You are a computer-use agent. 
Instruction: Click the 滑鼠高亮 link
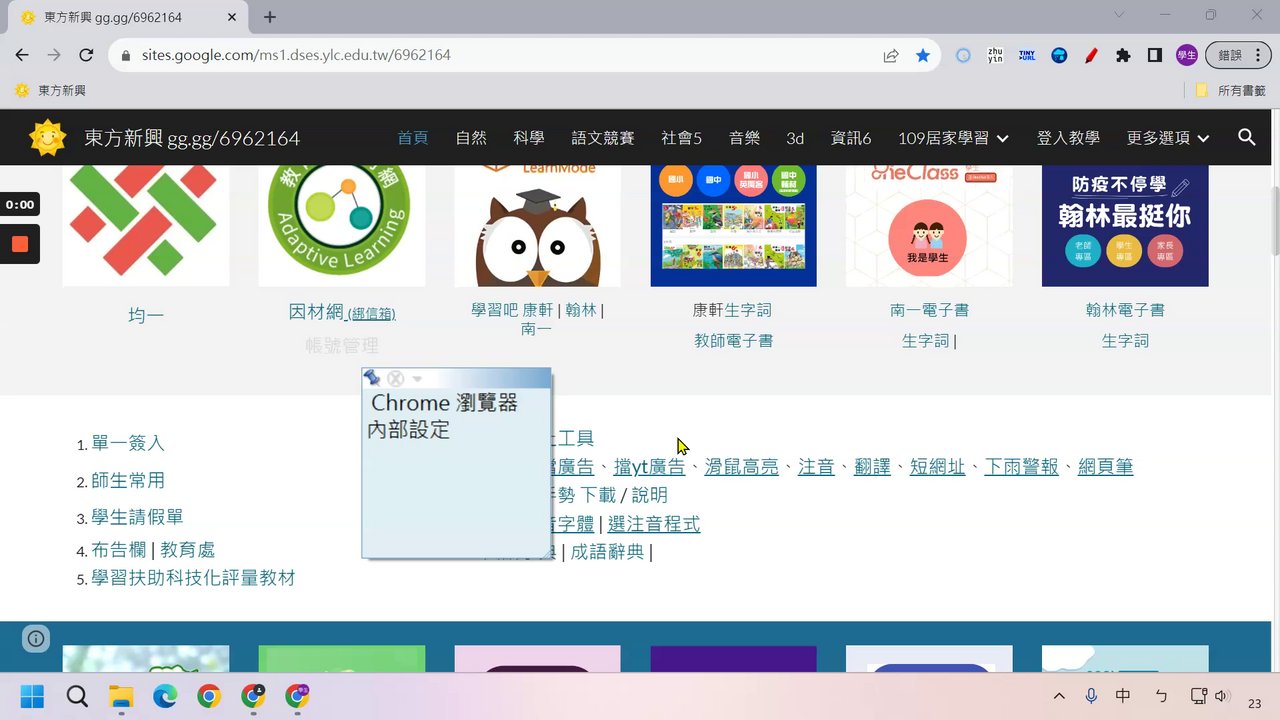(741, 467)
